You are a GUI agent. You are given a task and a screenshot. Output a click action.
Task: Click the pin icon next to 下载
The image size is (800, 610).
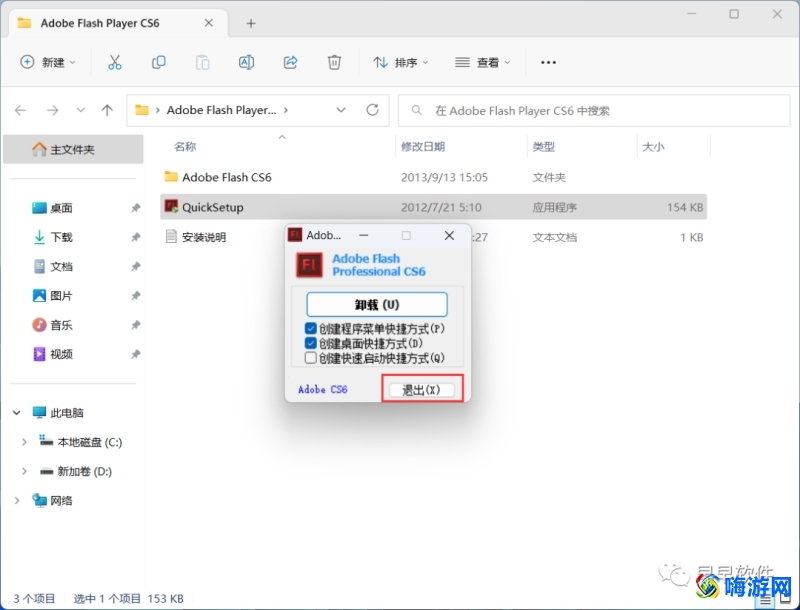coord(135,237)
